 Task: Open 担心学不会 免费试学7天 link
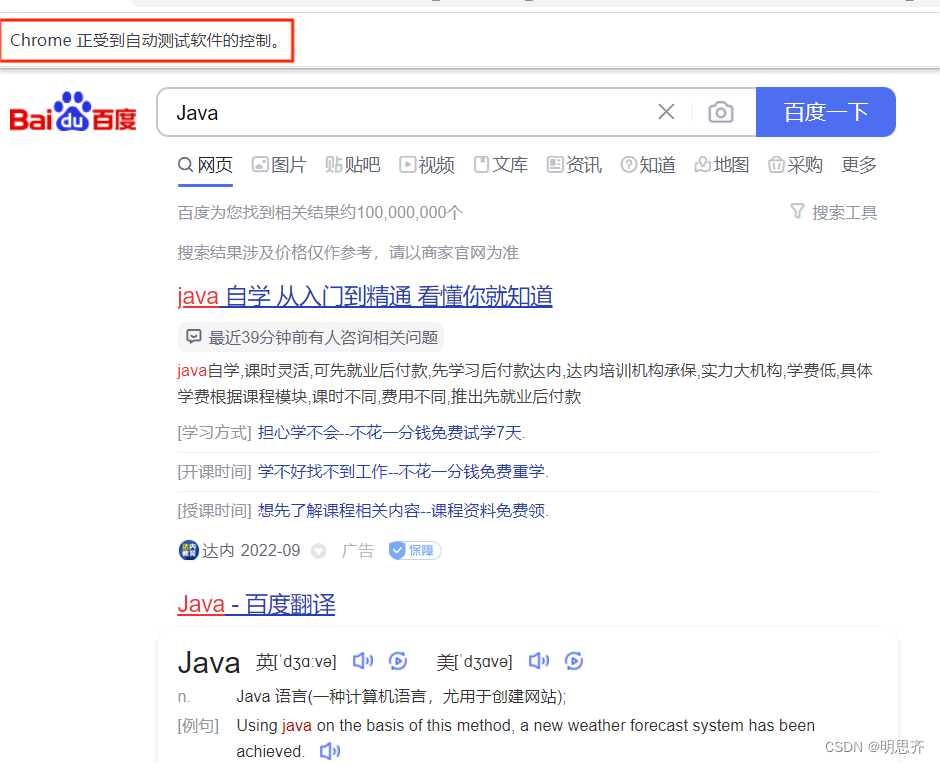click(x=391, y=433)
